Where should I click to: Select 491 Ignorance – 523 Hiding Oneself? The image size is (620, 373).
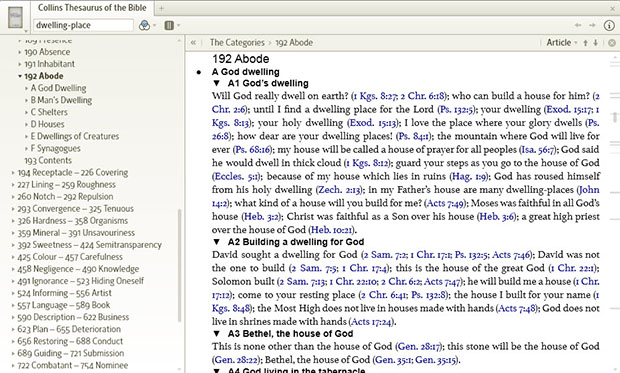coord(81,281)
